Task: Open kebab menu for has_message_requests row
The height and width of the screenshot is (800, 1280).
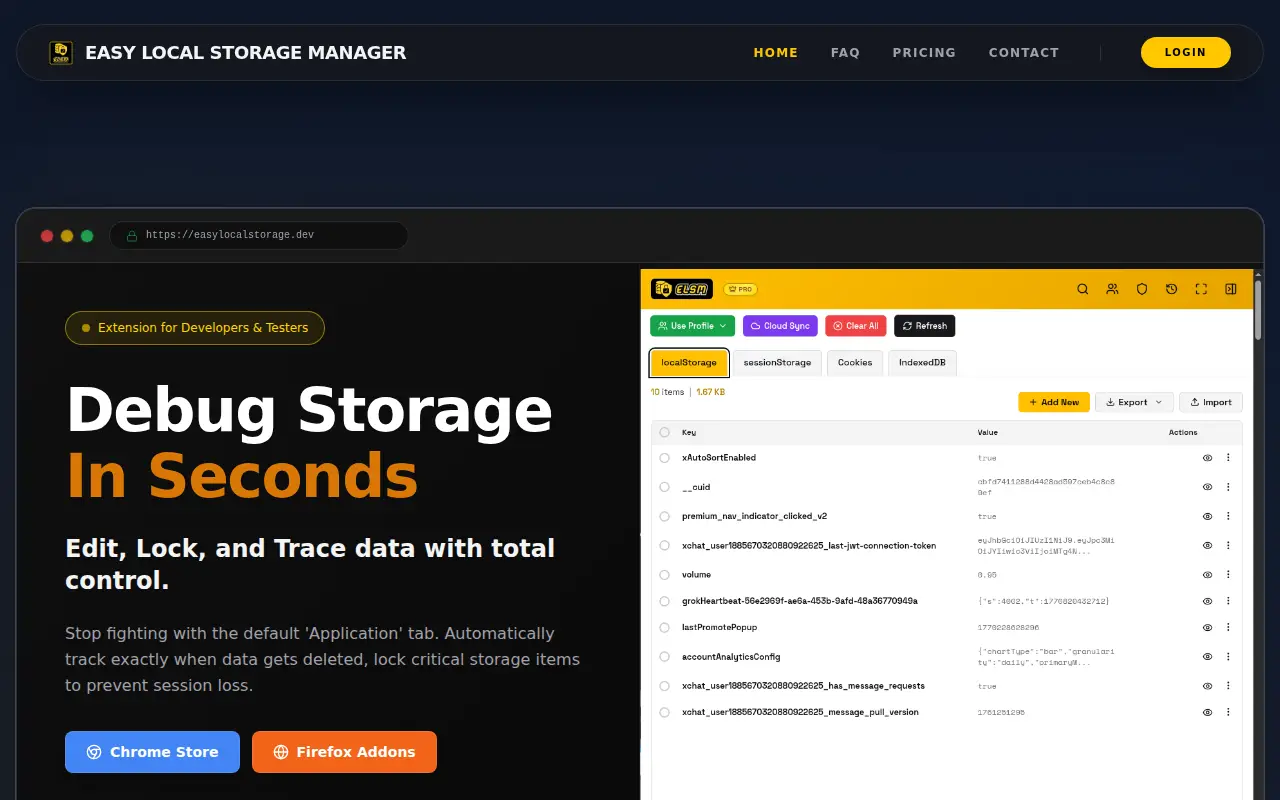Action: tap(1228, 686)
